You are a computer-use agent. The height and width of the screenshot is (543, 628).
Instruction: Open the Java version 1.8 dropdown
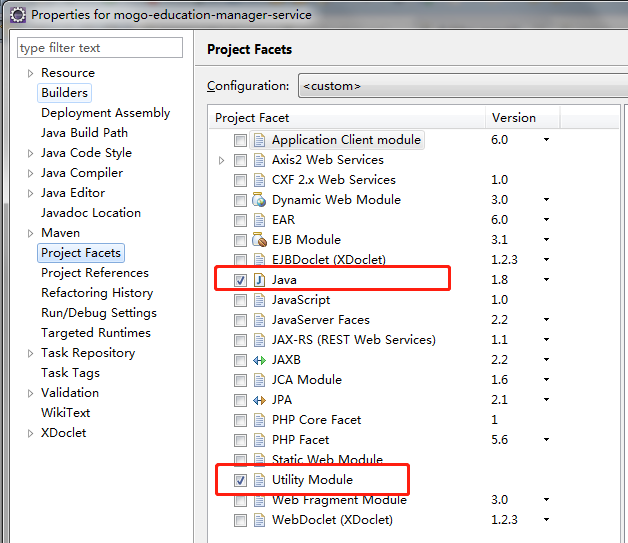pyautogui.click(x=546, y=280)
